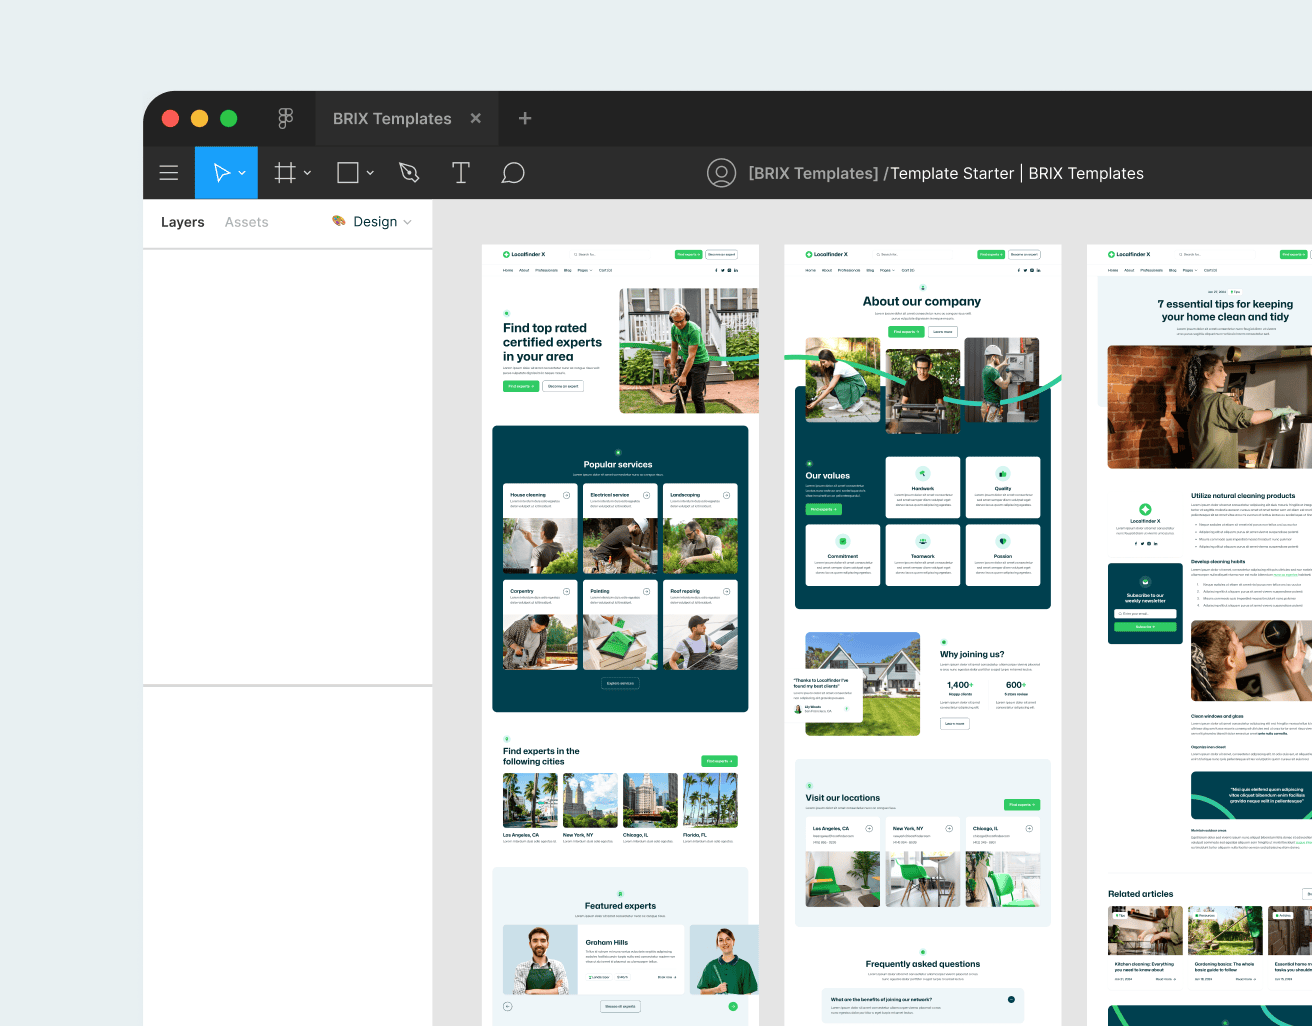Click the Browse all experts button

(x=620, y=1006)
